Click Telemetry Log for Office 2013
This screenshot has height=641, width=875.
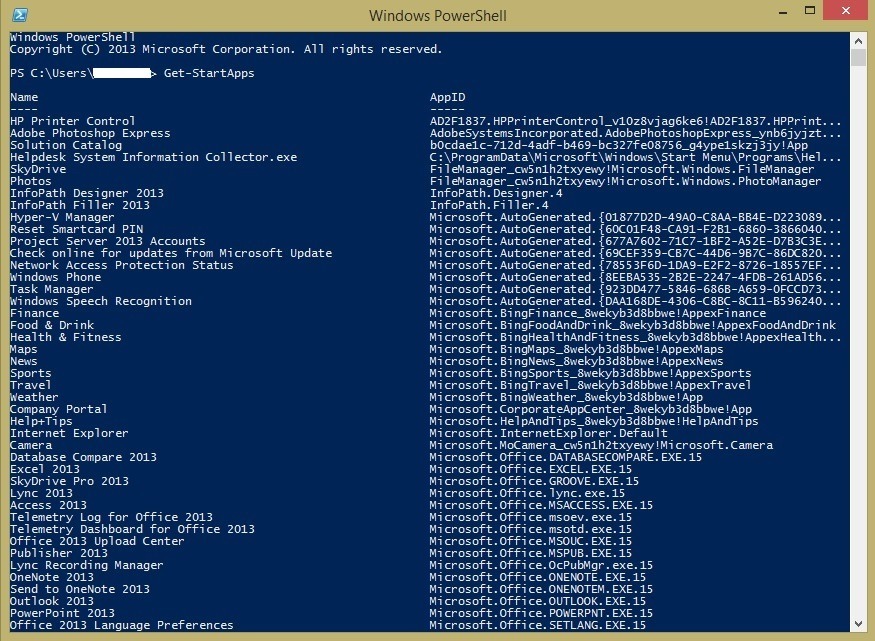pos(112,517)
